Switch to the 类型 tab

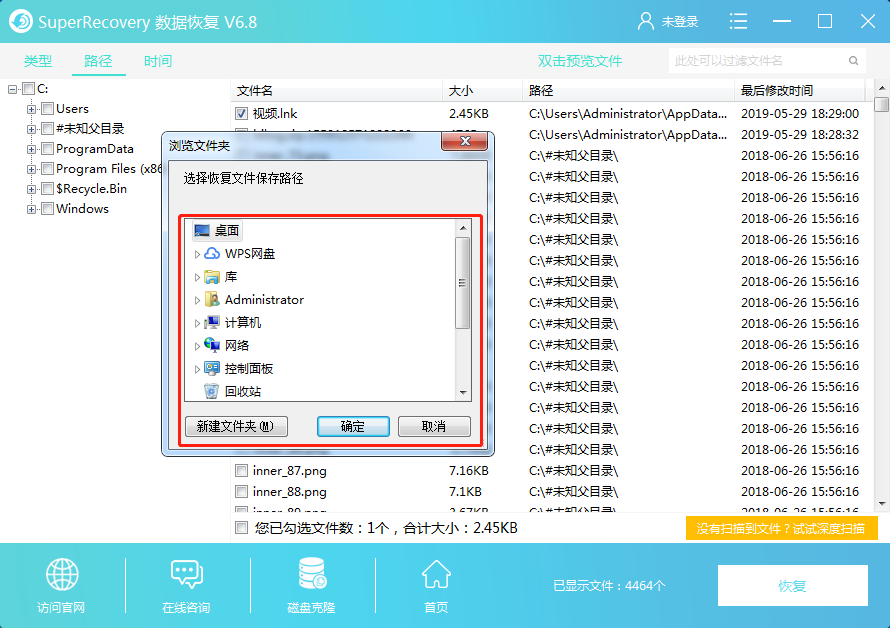click(37, 60)
